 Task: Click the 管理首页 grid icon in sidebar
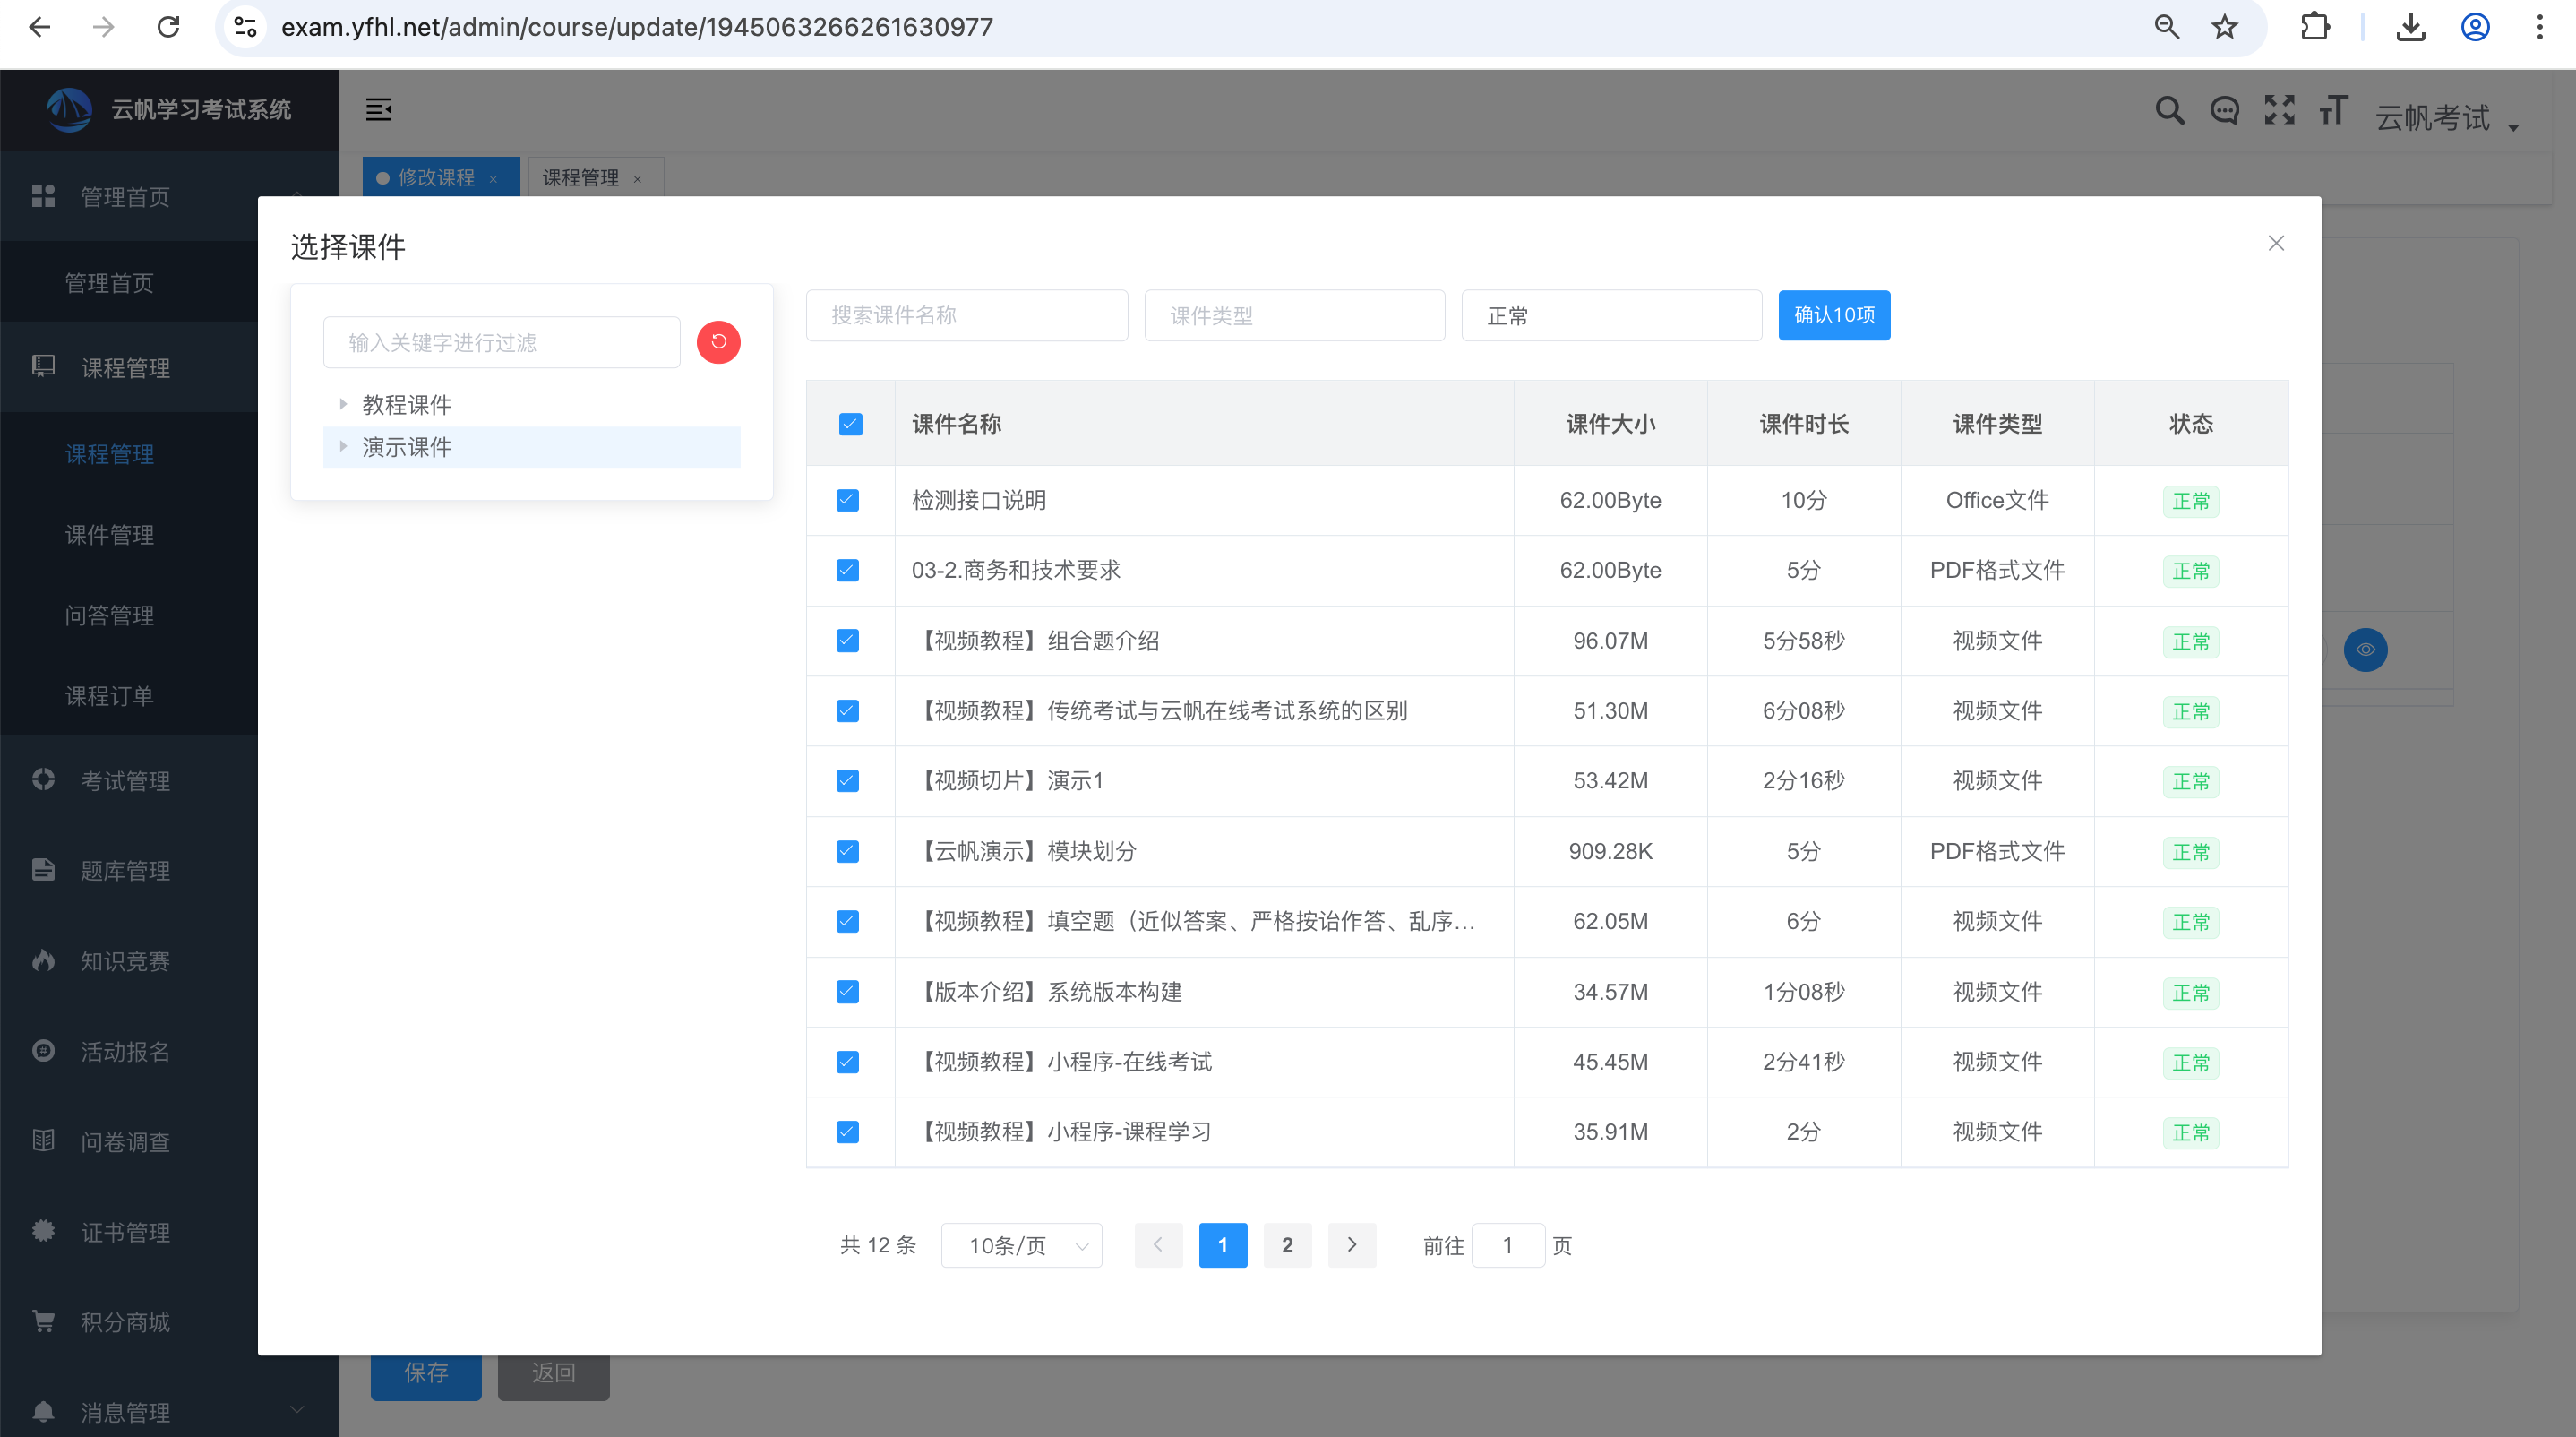pos(43,196)
